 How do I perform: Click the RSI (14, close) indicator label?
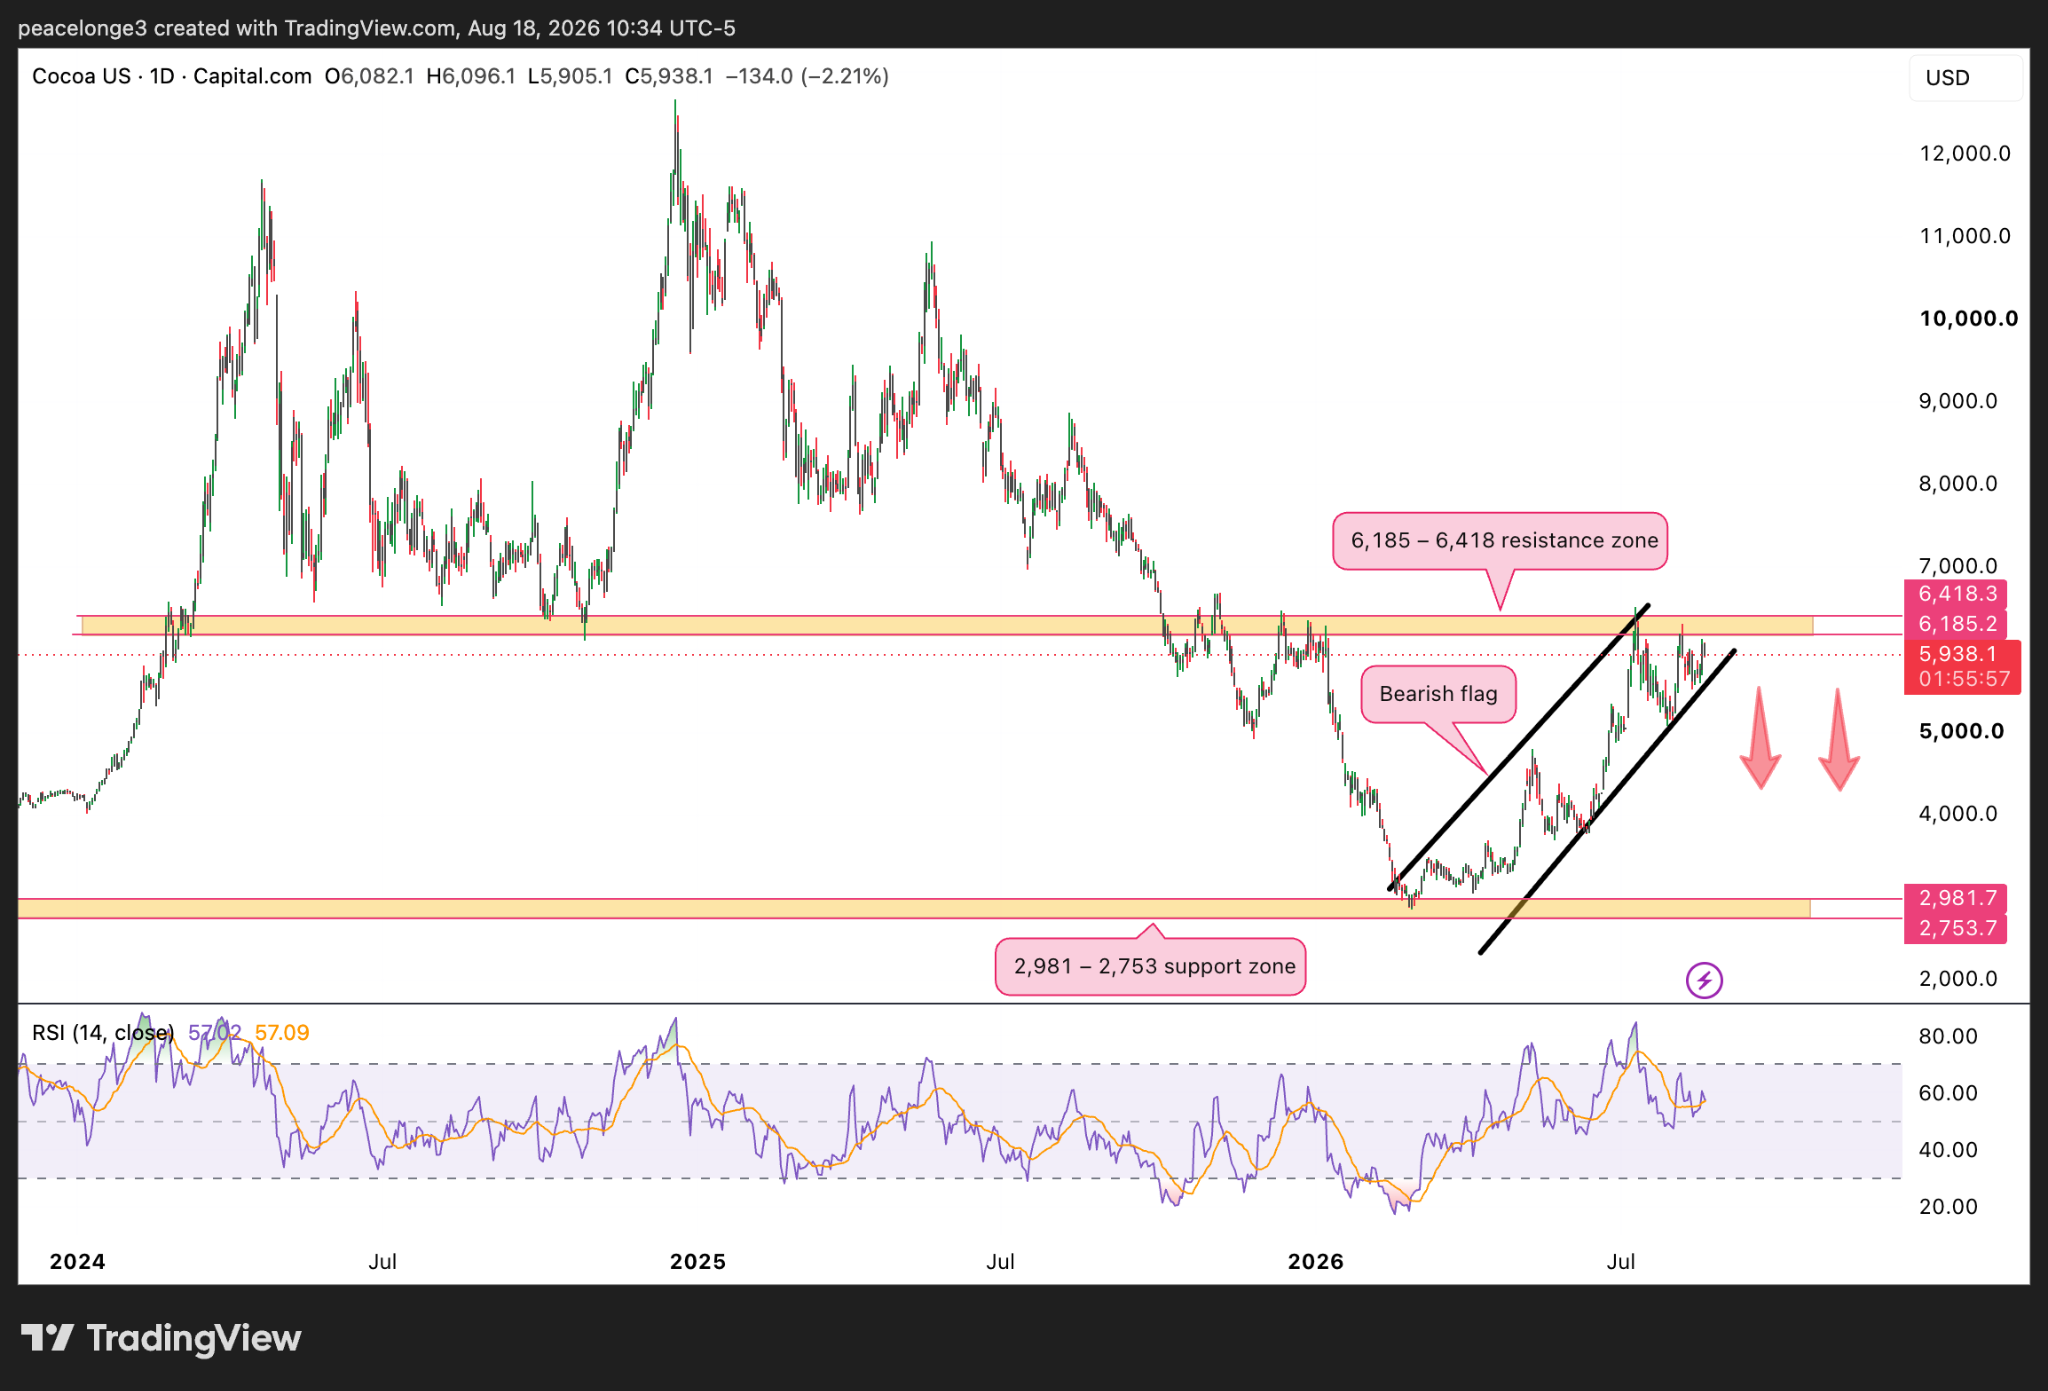103,1032
